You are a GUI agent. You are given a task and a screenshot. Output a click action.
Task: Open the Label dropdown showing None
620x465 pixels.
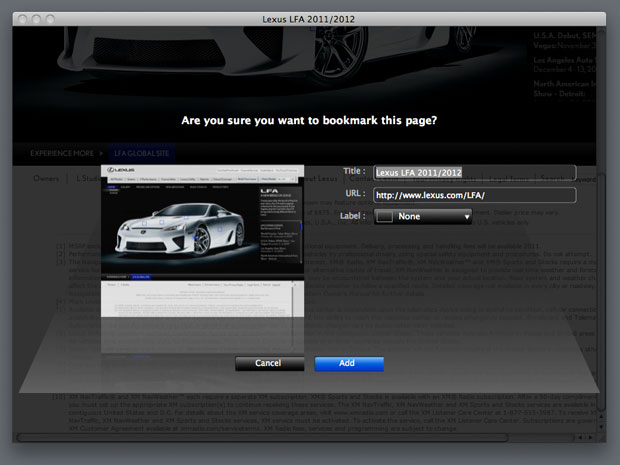point(423,216)
